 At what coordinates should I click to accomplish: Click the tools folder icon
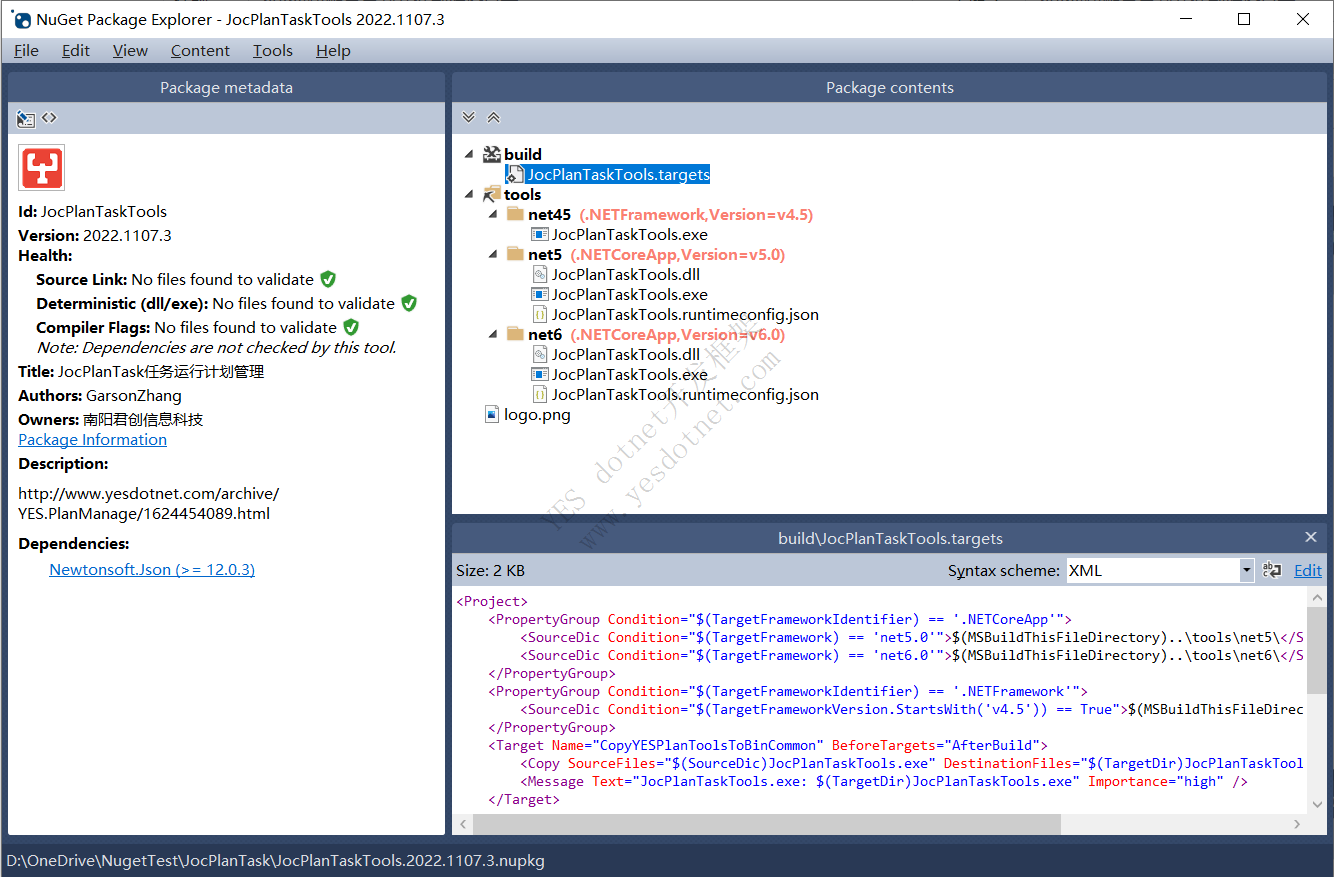pyautogui.click(x=491, y=194)
